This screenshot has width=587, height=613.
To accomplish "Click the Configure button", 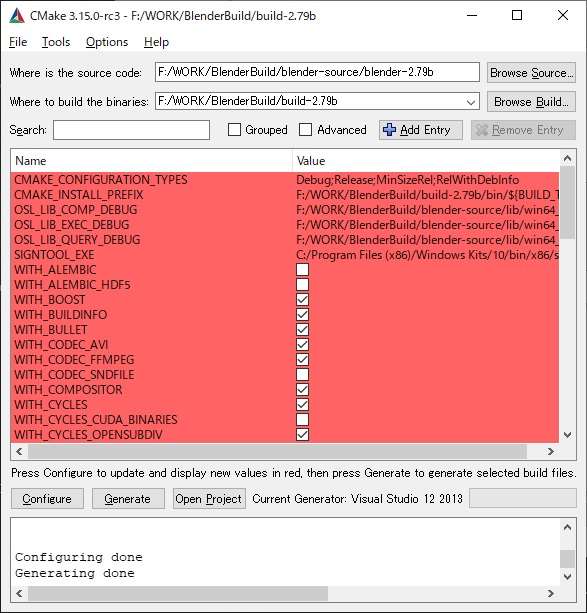I will click(x=47, y=499).
